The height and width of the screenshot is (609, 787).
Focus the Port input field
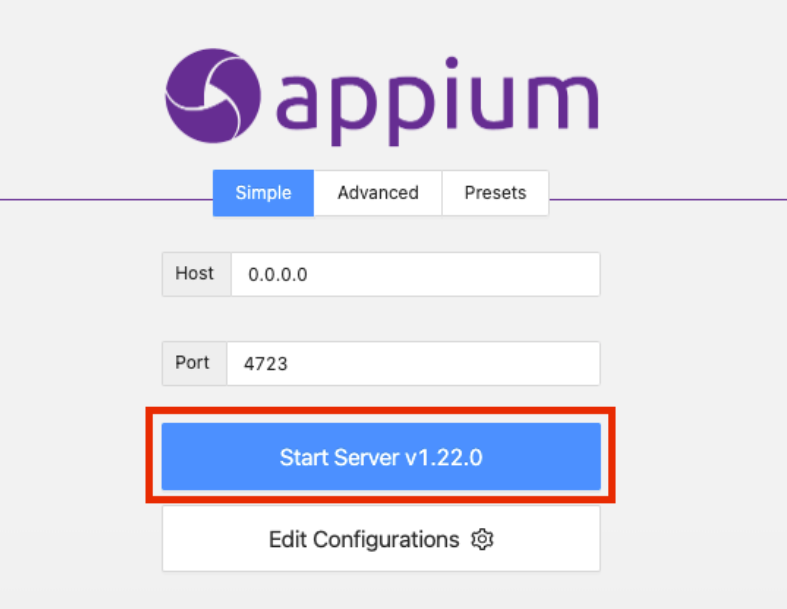tap(414, 363)
